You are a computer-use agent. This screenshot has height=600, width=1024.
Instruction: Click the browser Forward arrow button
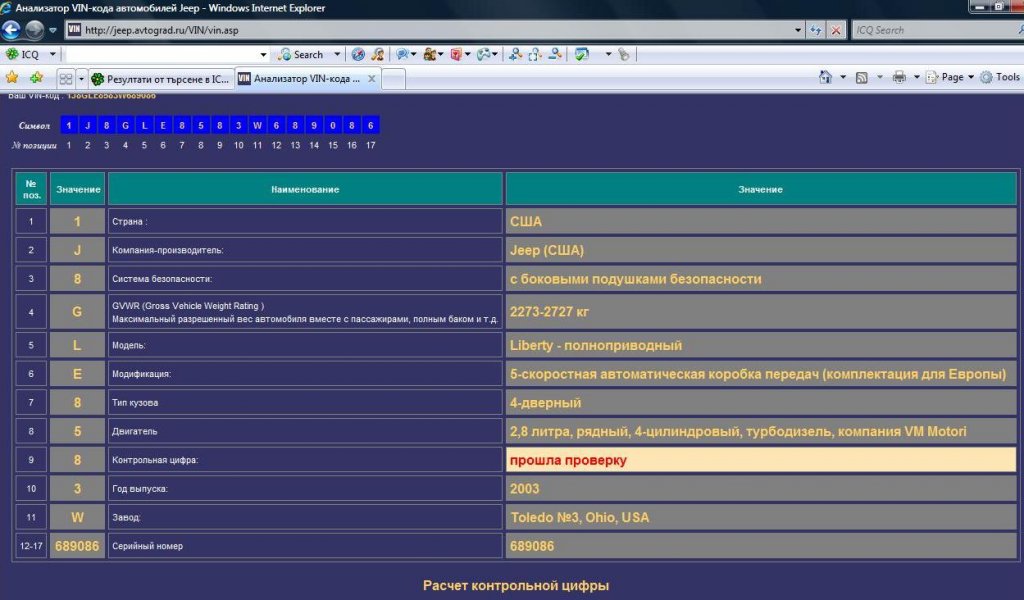point(34,30)
